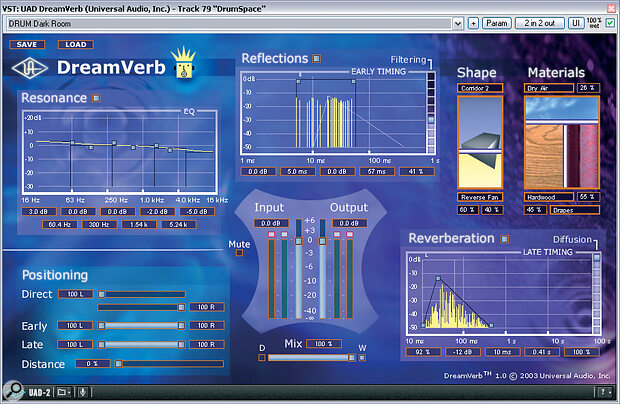
Task: Click the Output level fader handle
Action: click(323, 241)
